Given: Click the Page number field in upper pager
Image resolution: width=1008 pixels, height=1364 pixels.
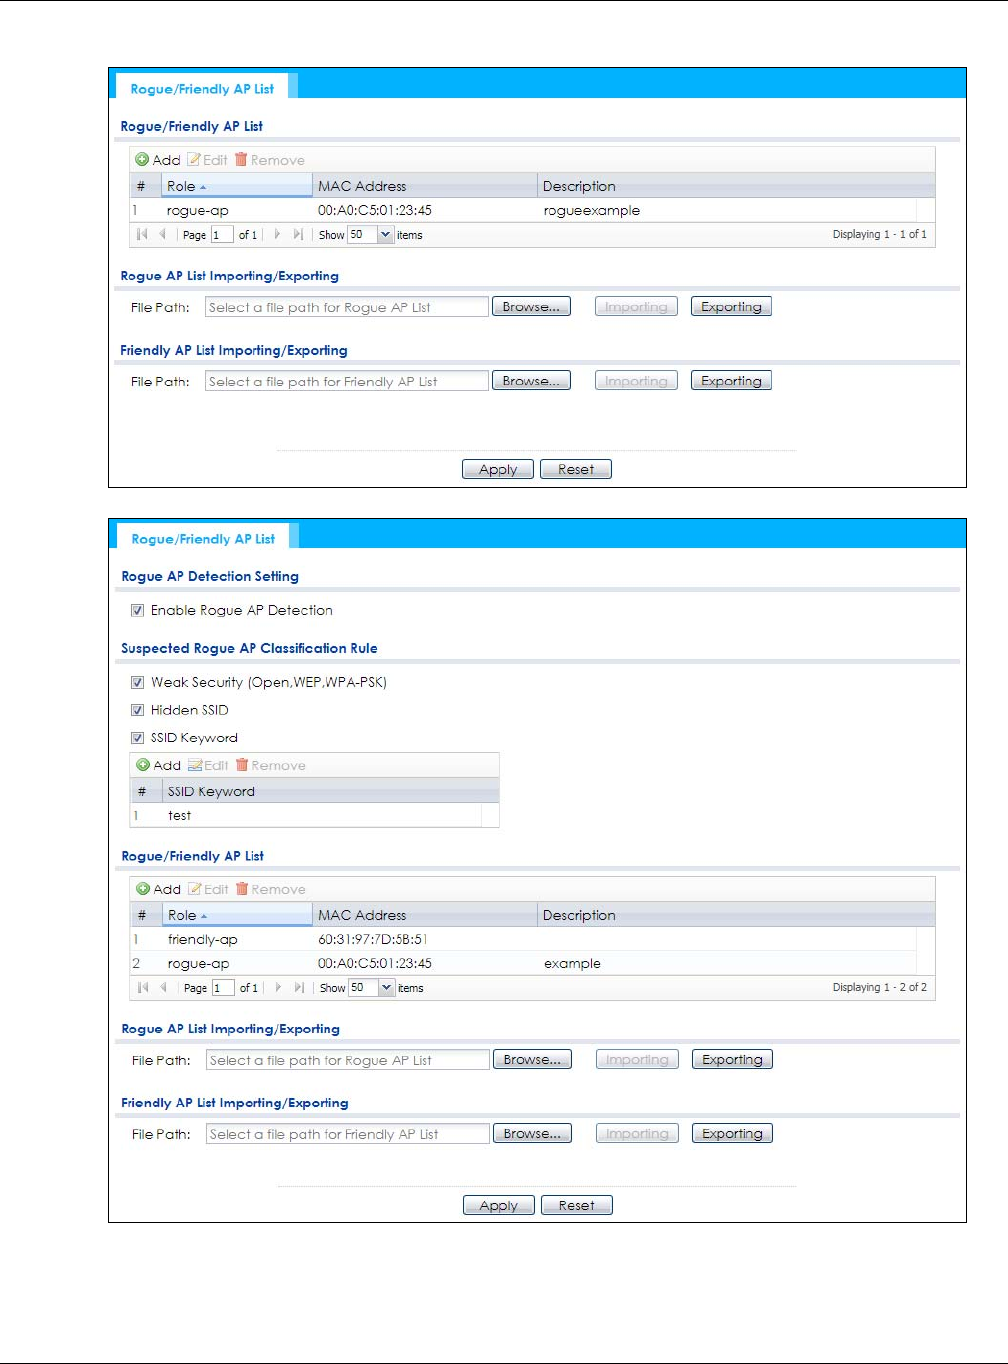Looking at the screenshot, I should (221, 234).
